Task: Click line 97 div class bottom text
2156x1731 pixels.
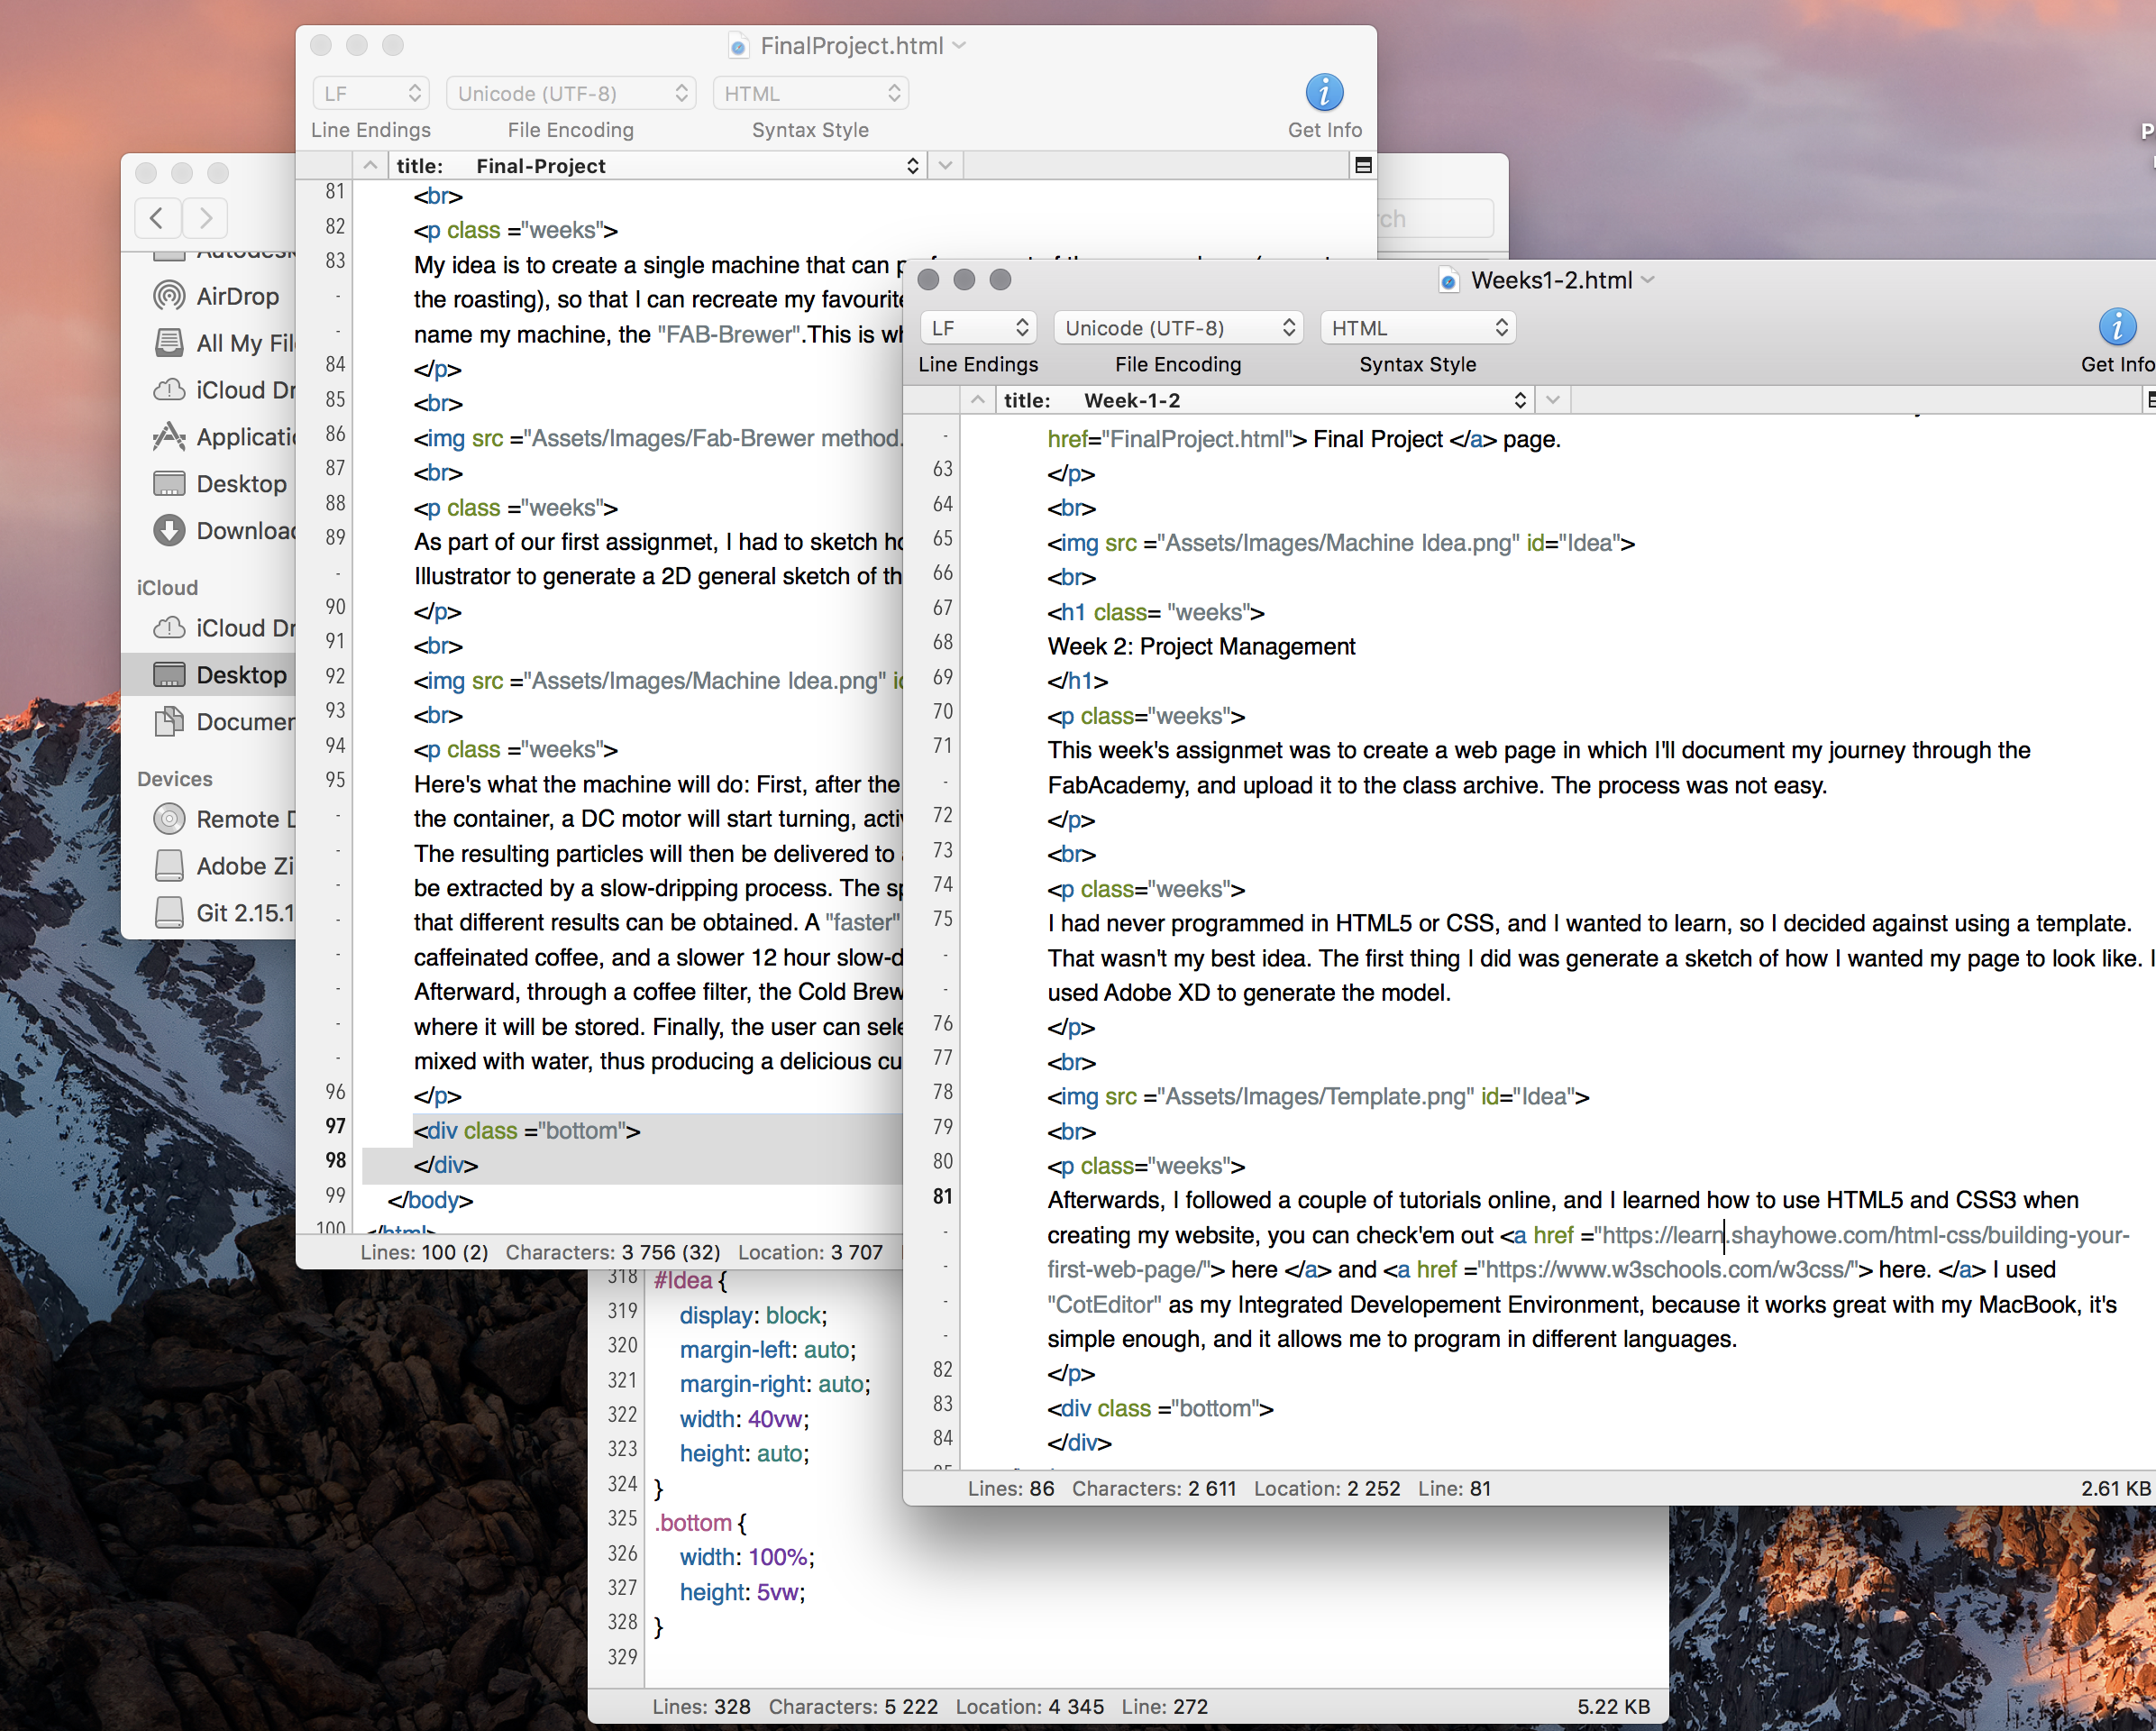Action: click(527, 1131)
